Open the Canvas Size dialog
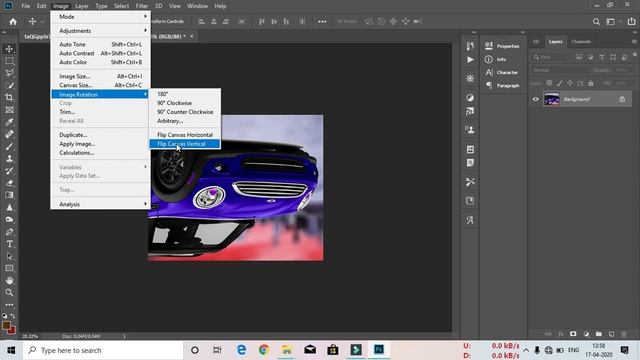Viewport: 640px width, 360px height. [x=100, y=85]
